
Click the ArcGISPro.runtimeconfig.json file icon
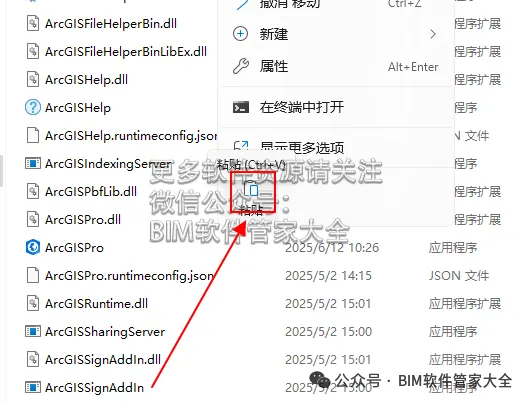click(x=33, y=275)
